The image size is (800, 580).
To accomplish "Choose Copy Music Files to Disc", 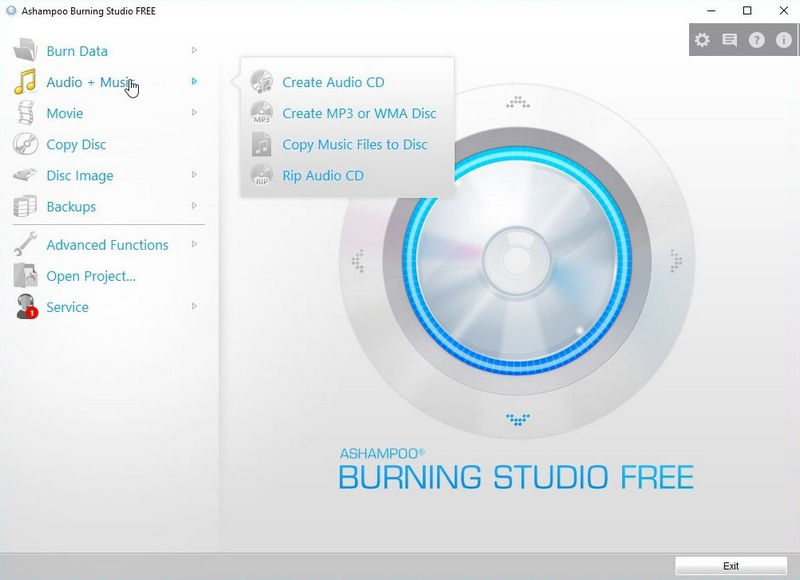I will click(x=355, y=144).
